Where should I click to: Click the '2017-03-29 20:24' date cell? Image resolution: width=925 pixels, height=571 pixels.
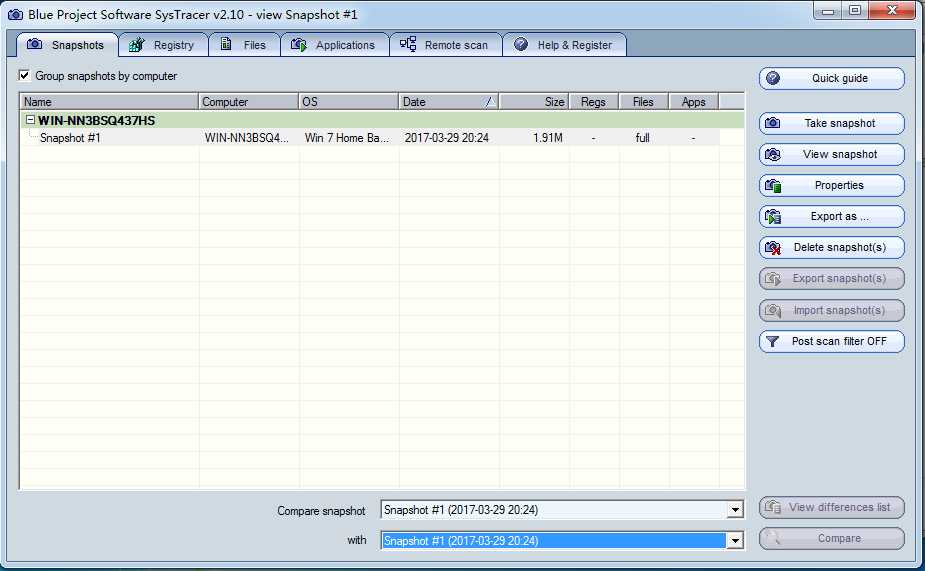pos(447,138)
